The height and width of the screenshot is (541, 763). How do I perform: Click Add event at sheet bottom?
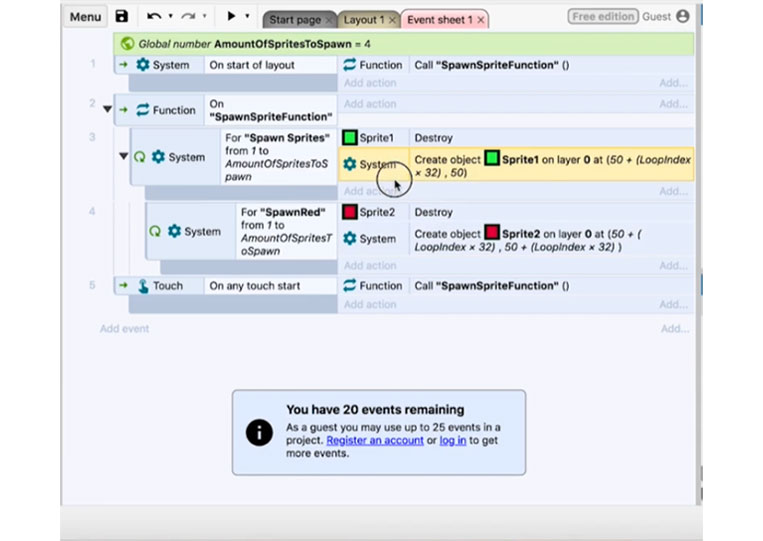[125, 329]
